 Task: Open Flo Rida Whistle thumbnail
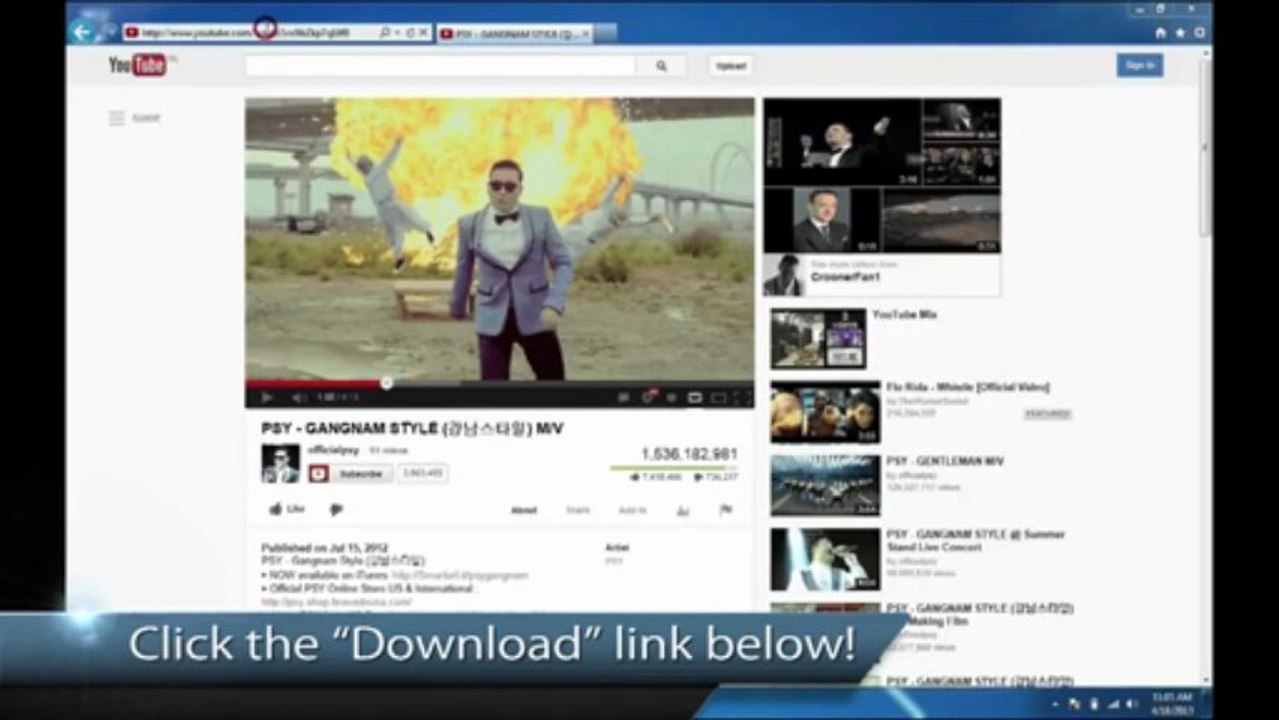point(825,412)
